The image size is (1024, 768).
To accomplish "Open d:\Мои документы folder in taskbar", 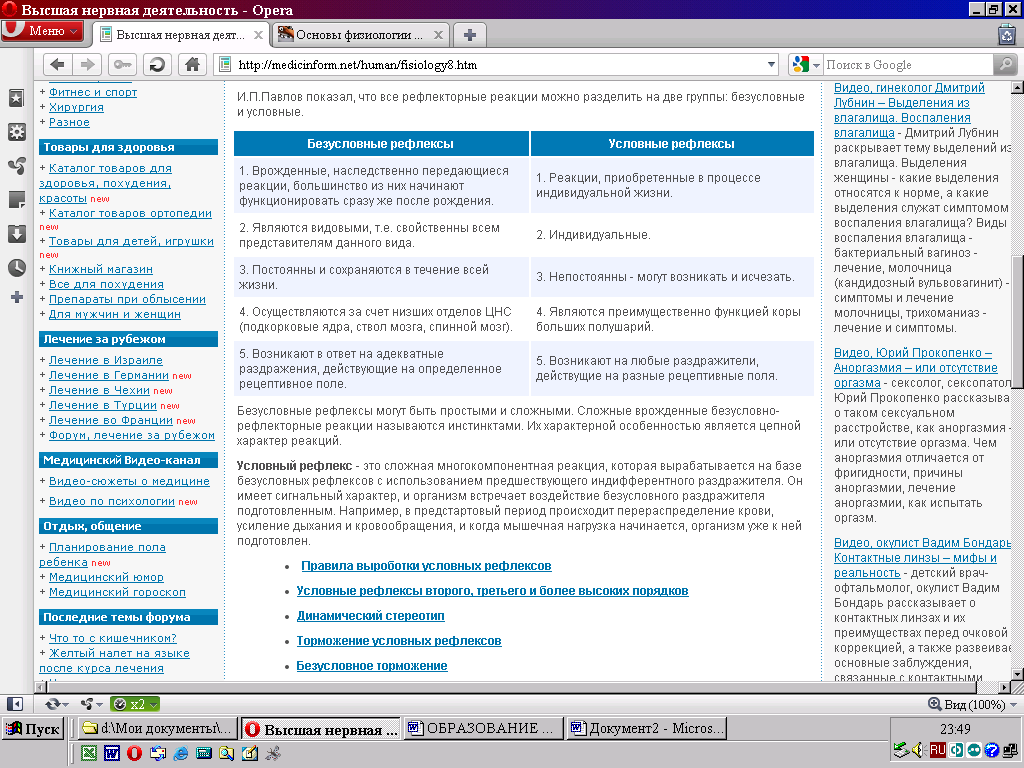I will point(157,728).
